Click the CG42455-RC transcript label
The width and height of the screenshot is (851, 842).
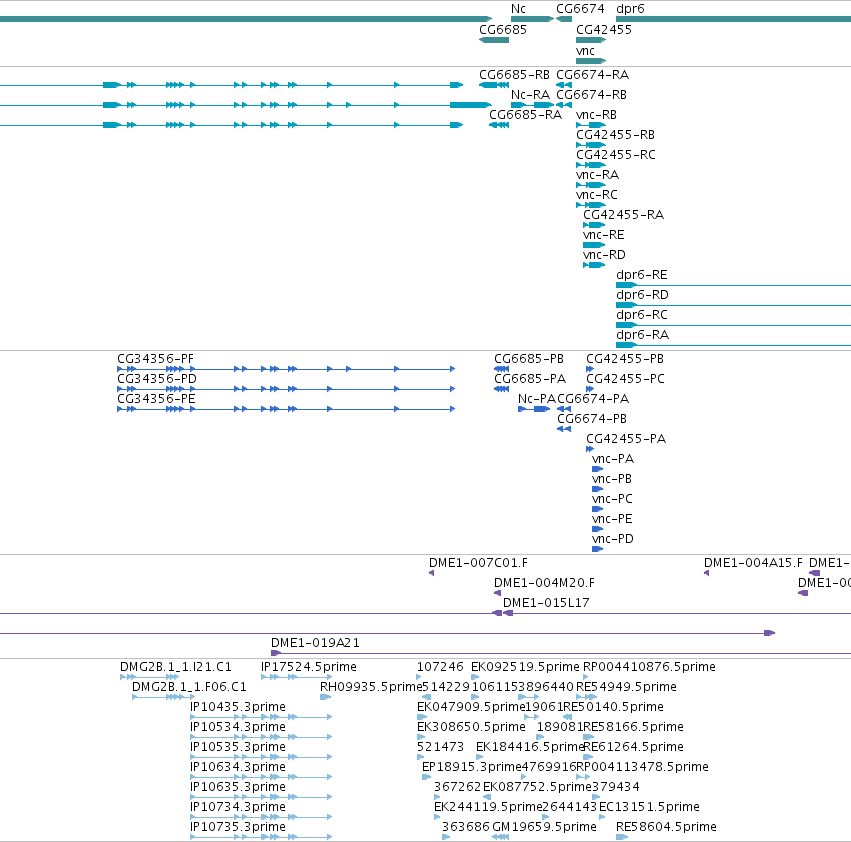coord(616,155)
